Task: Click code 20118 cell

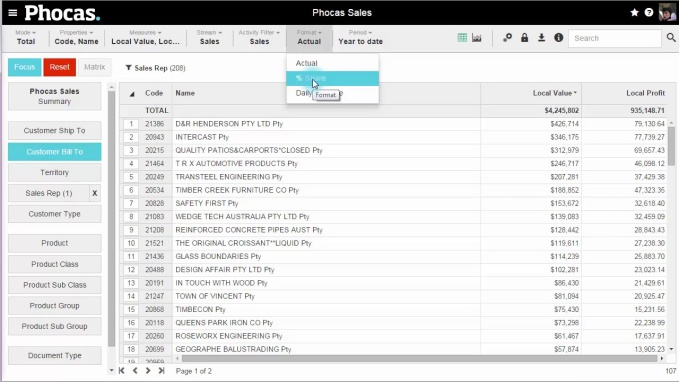Action: tap(155, 323)
